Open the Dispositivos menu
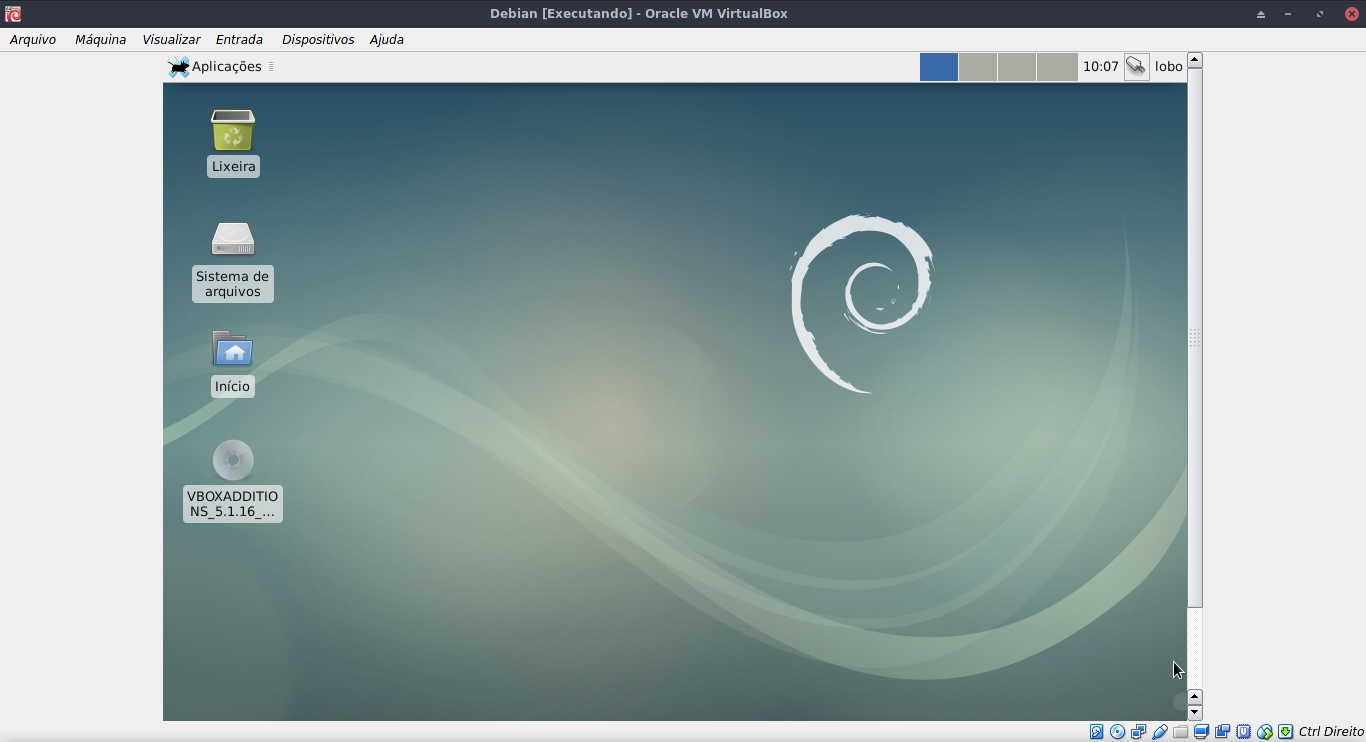Image resolution: width=1366 pixels, height=742 pixels. (x=318, y=40)
